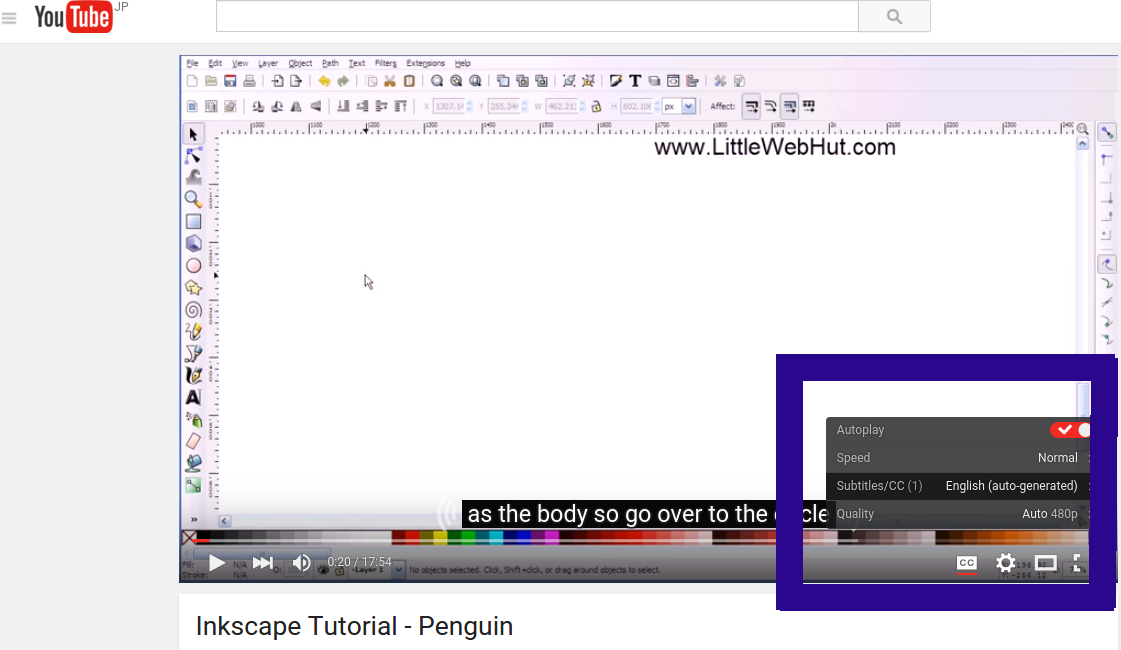Click the Paste clipboard icon
Image resolution: width=1121 pixels, height=650 pixels.
click(409, 82)
